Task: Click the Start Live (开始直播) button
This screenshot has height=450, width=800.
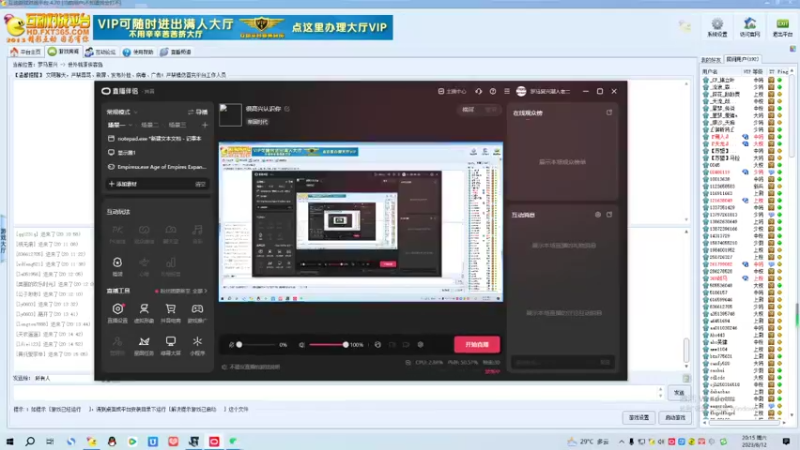Action: pos(477,345)
